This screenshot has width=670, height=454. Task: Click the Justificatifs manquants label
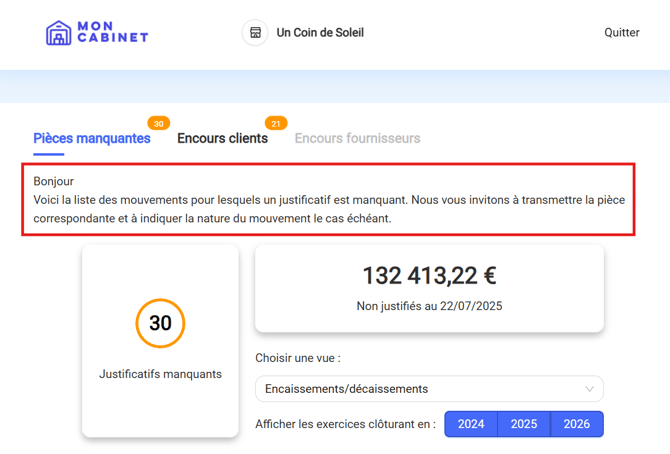click(x=160, y=375)
